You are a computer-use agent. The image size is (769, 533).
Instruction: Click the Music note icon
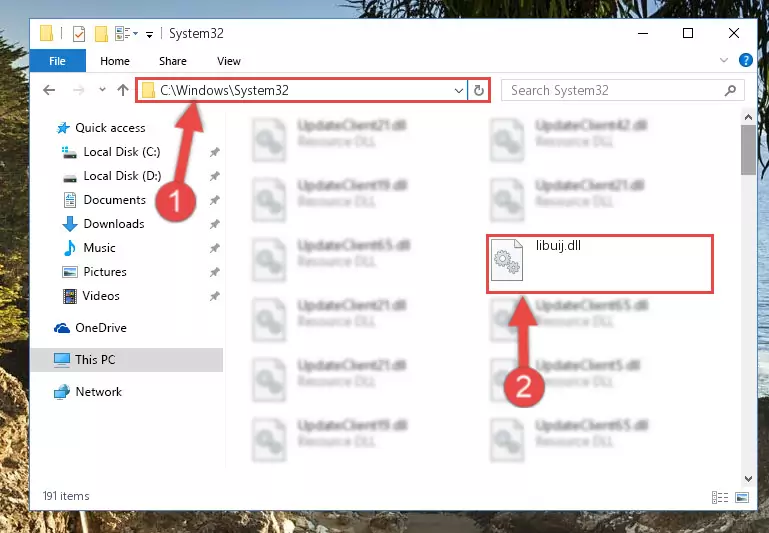pyautogui.click(x=70, y=248)
